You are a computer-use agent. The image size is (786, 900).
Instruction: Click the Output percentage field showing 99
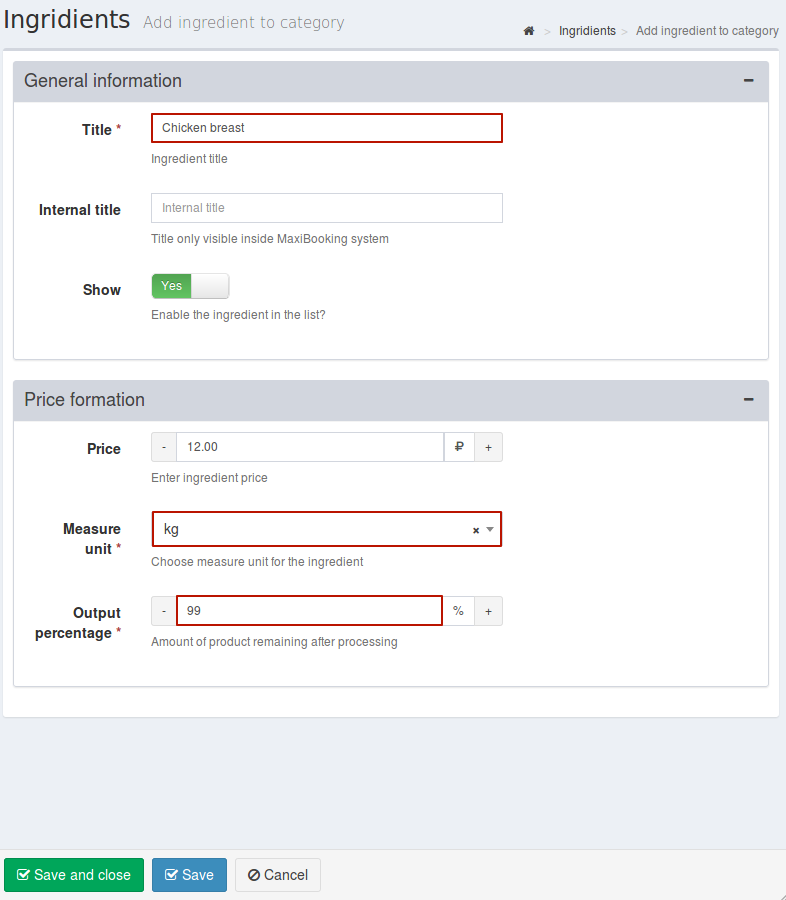click(x=309, y=611)
